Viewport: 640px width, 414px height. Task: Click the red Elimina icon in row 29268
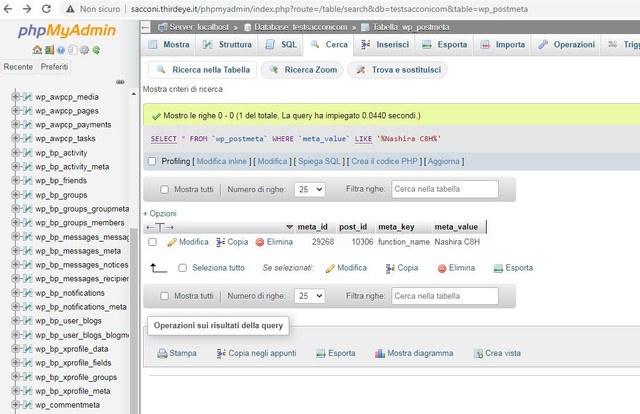point(260,242)
